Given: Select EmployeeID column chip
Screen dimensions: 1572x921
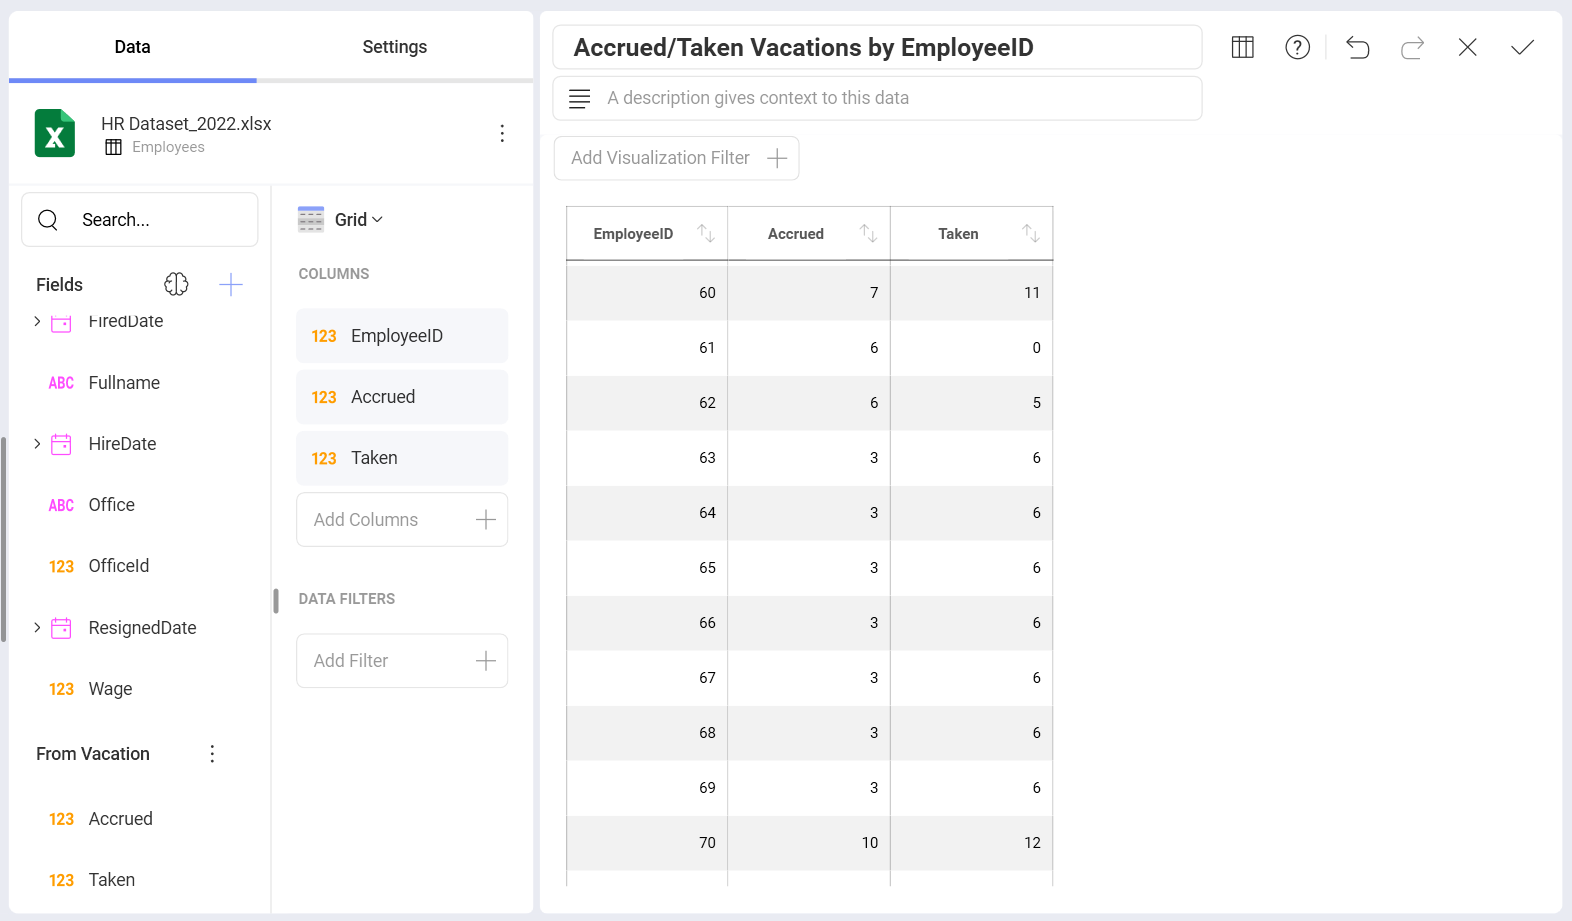Looking at the screenshot, I should pyautogui.click(x=402, y=336).
